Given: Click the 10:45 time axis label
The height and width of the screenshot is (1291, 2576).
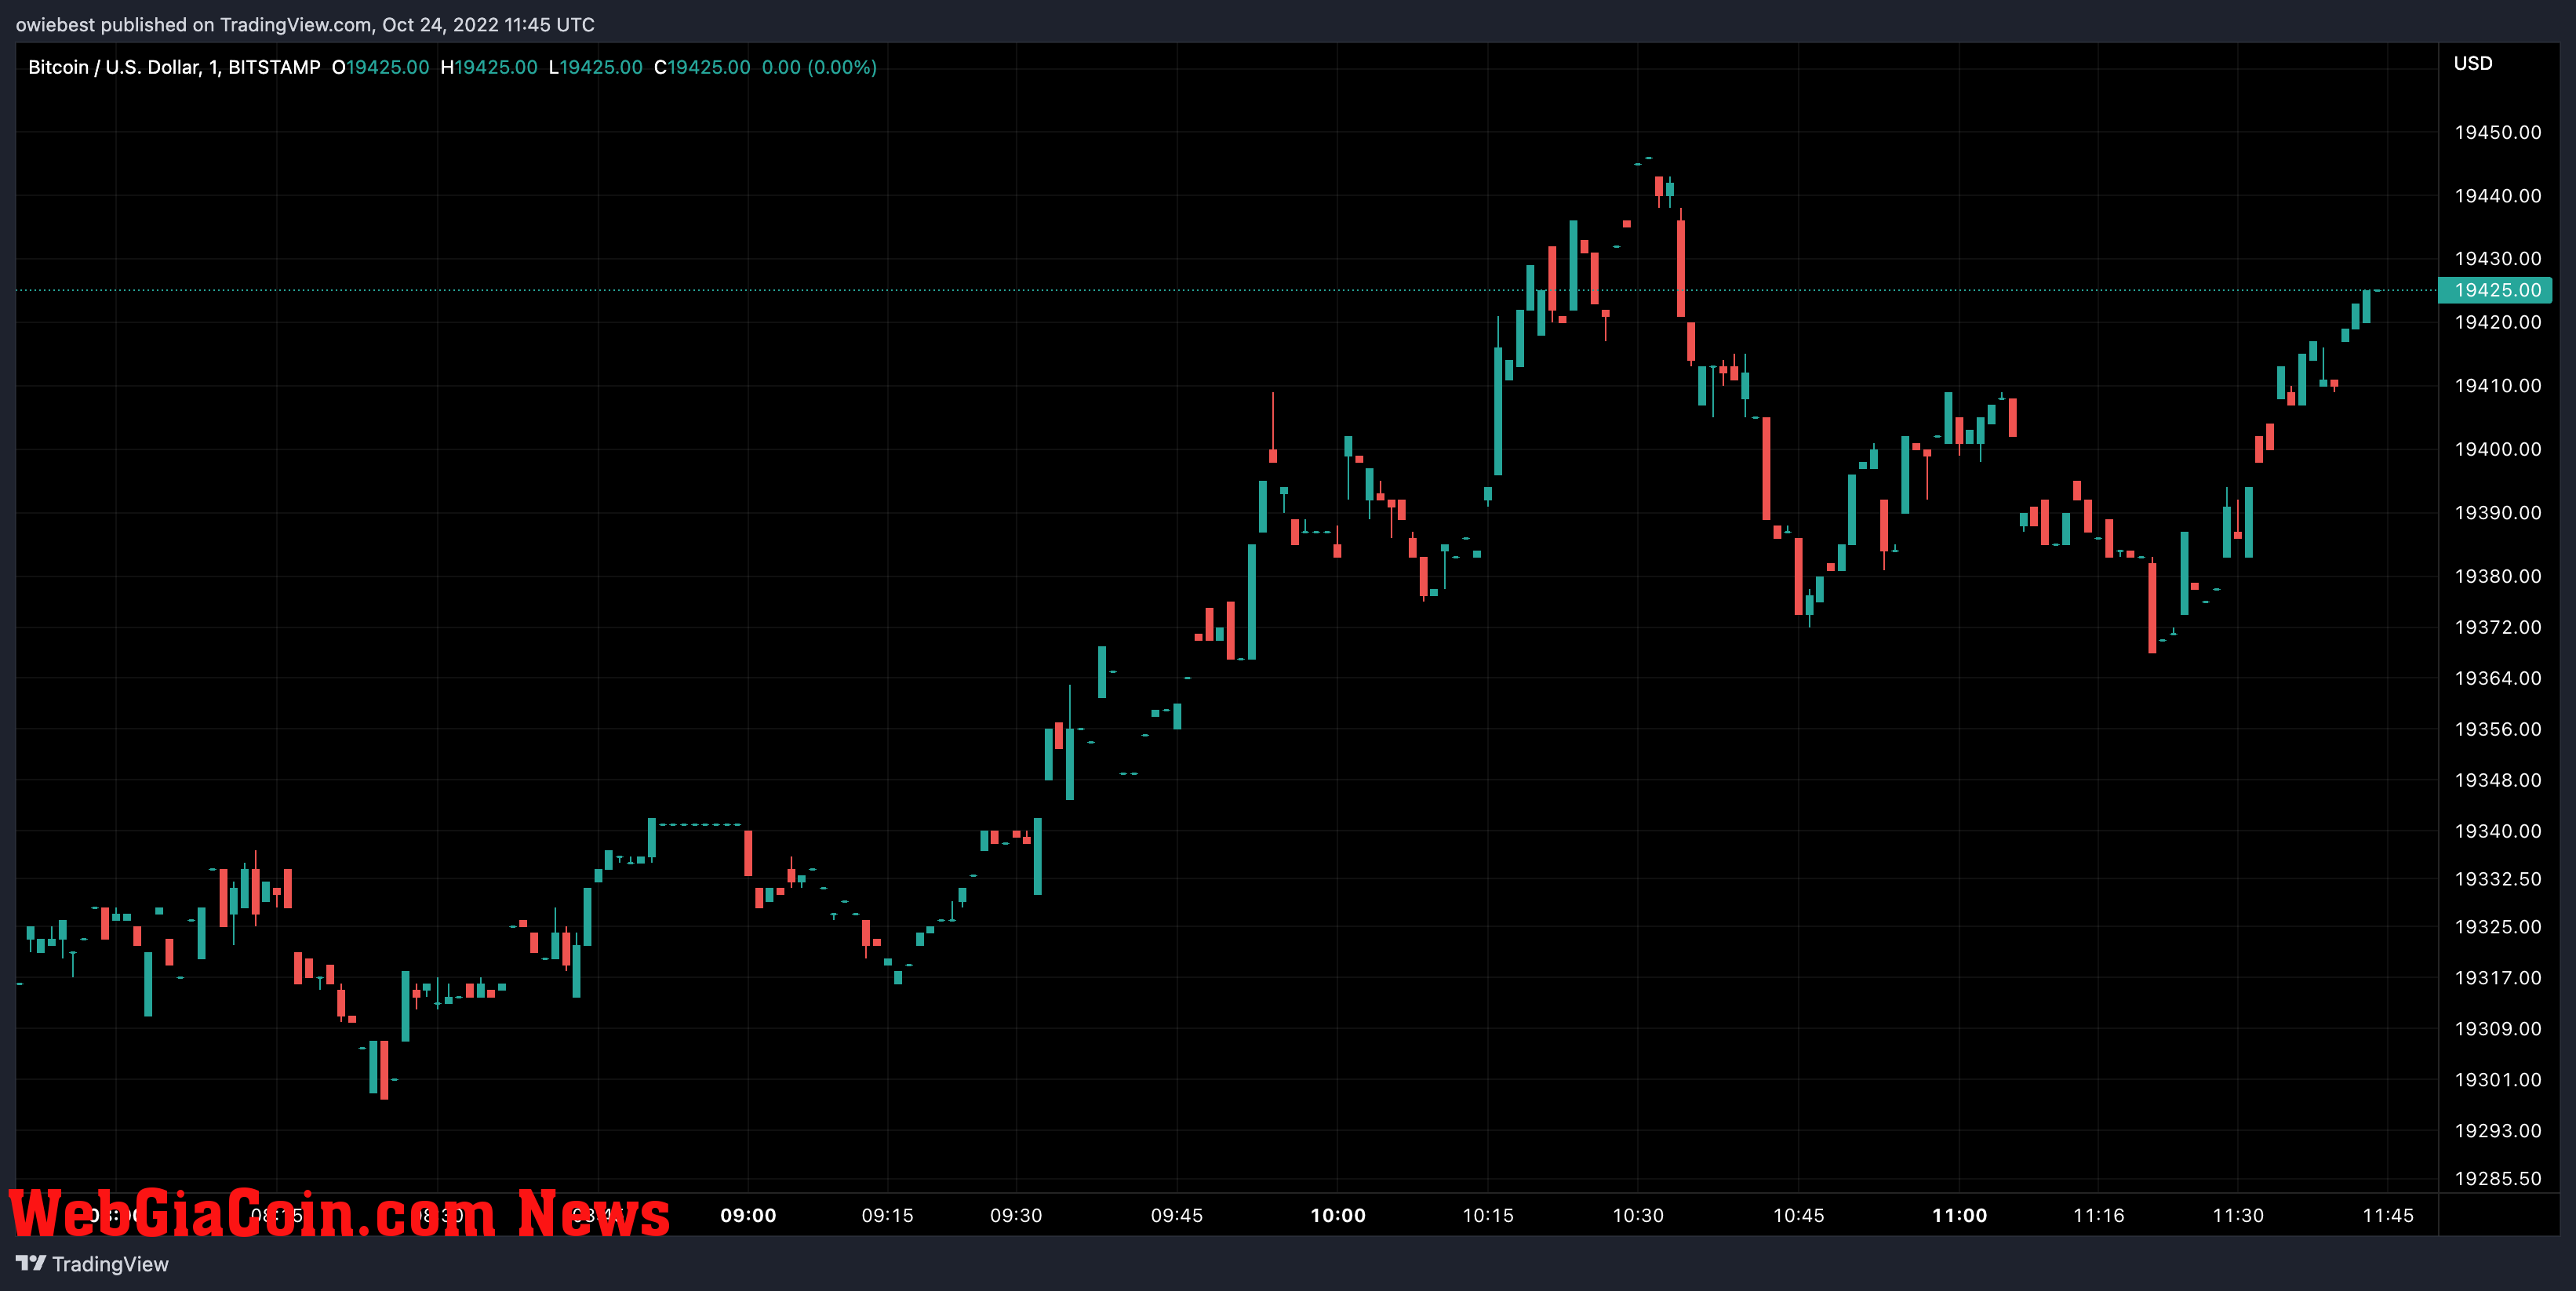Looking at the screenshot, I should coord(1798,1216).
